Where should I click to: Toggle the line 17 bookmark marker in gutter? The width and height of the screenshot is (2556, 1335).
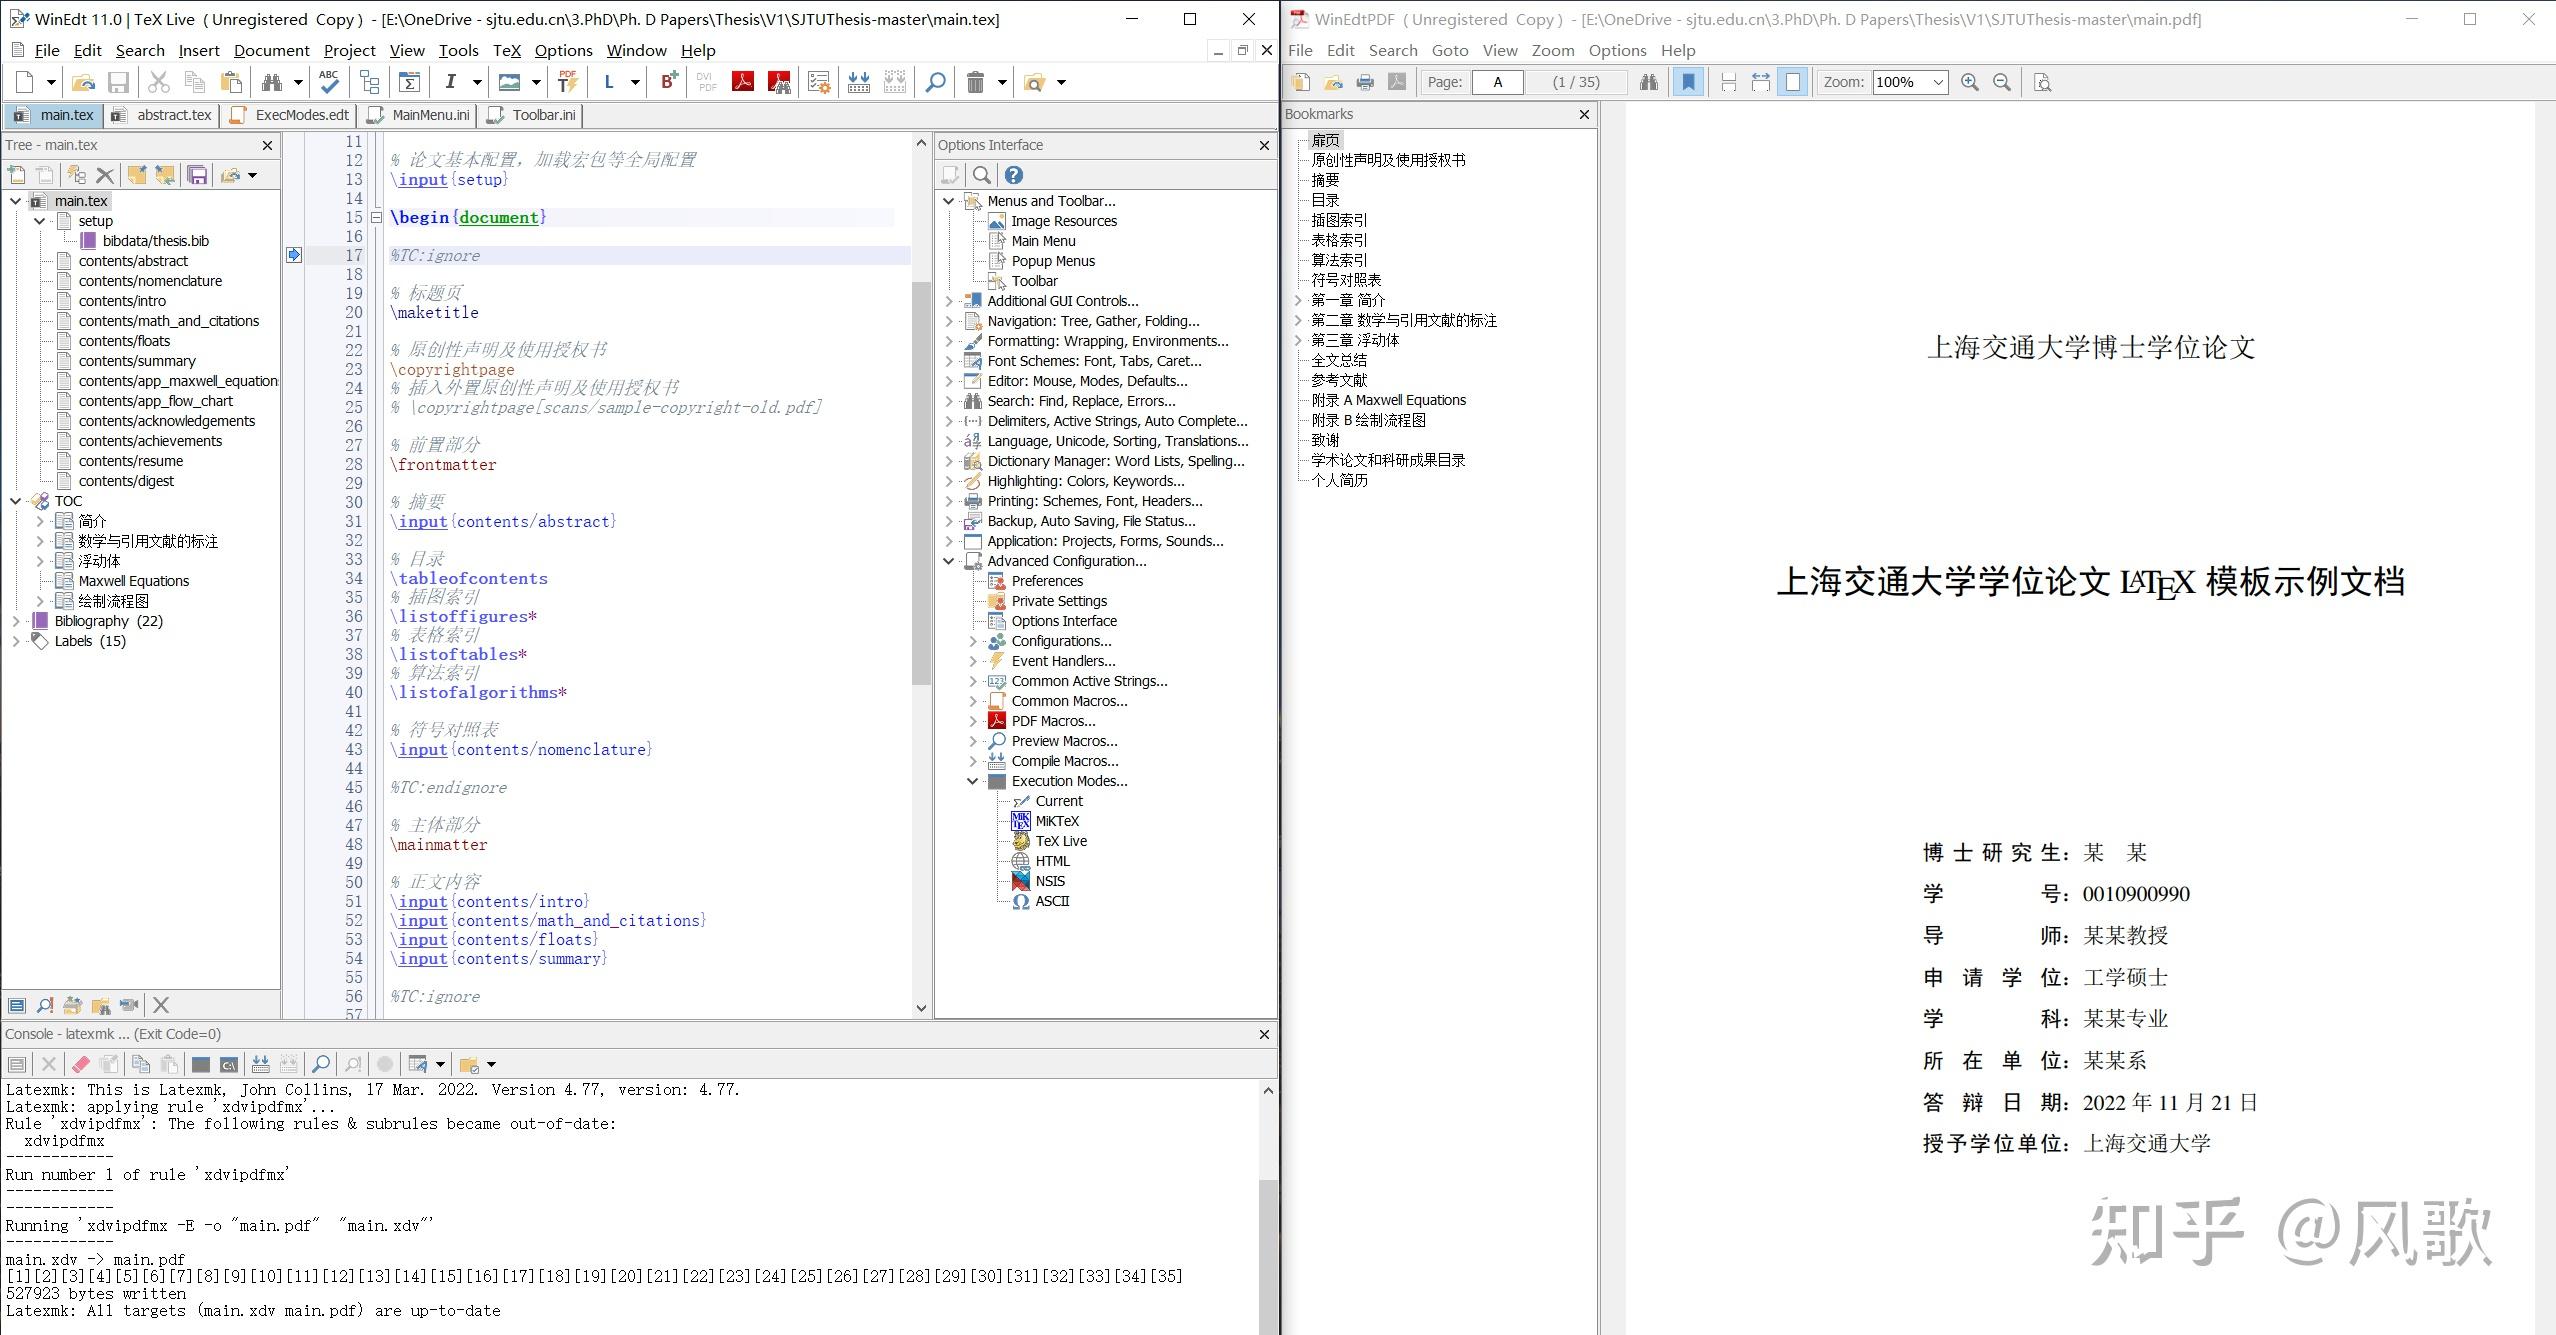[294, 255]
